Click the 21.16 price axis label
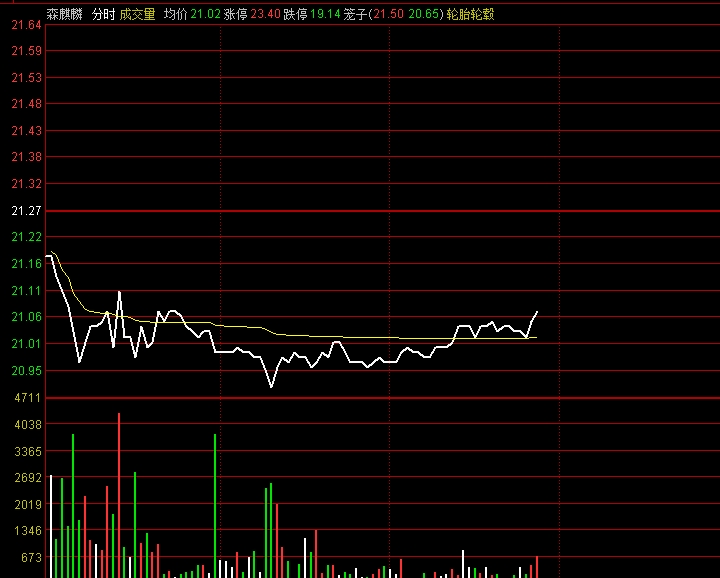This screenshot has width=720, height=578. click(x=26, y=264)
